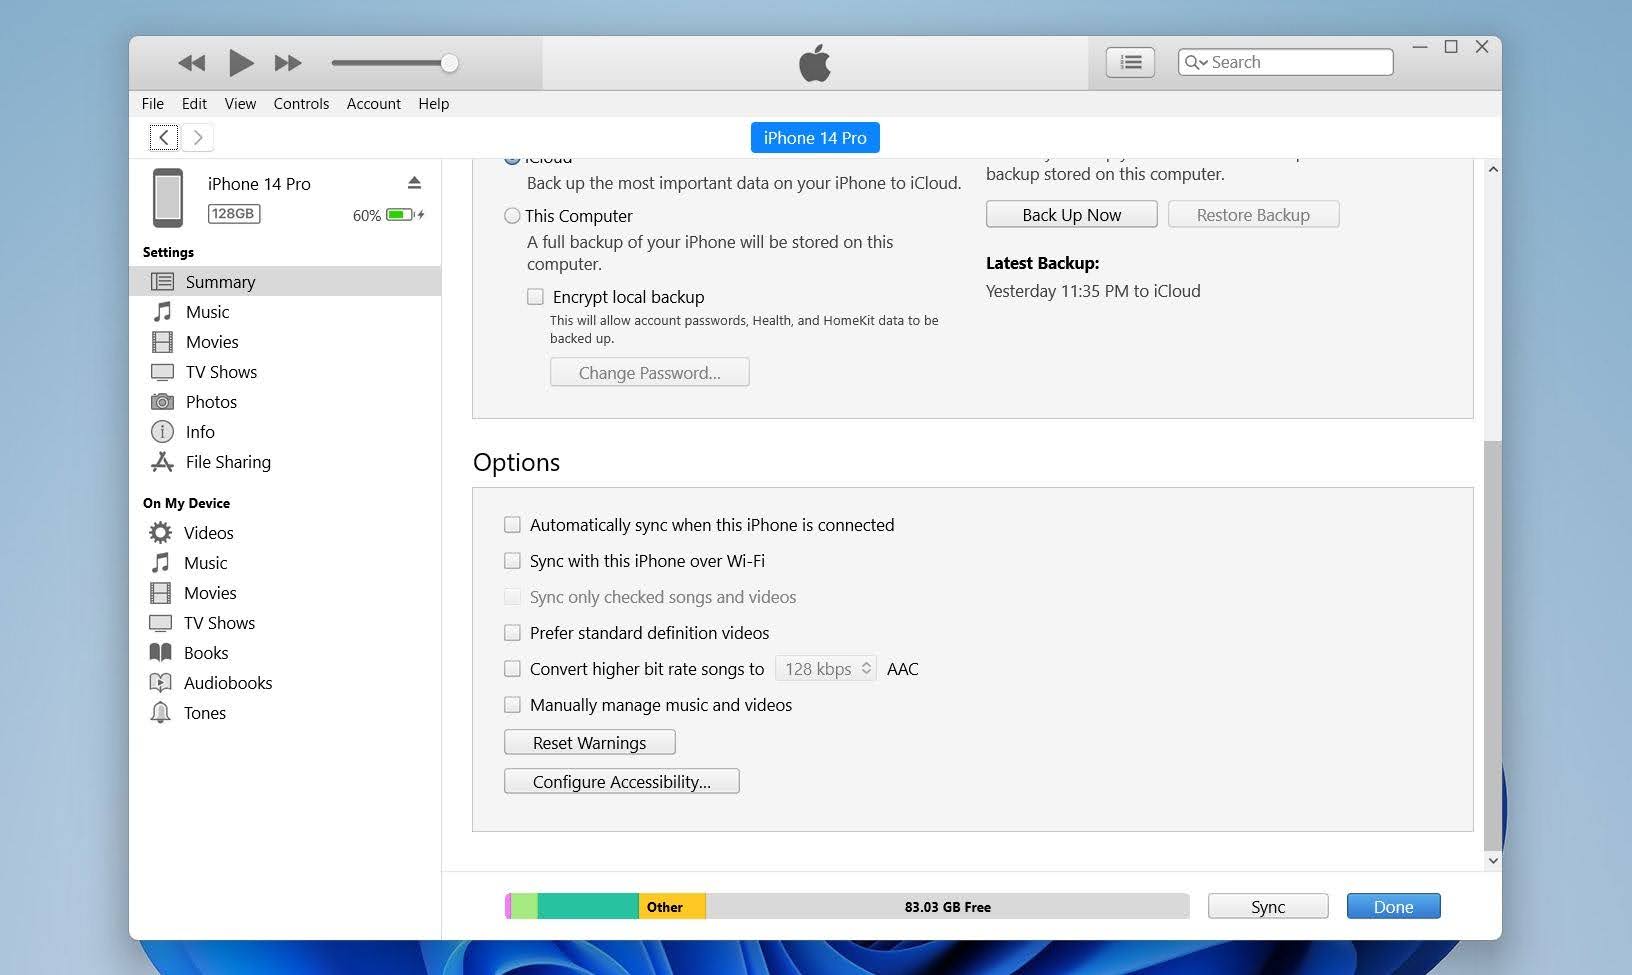The image size is (1632, 975).
Task: Click Reset Warnings button
Action: tap(589, 743)
